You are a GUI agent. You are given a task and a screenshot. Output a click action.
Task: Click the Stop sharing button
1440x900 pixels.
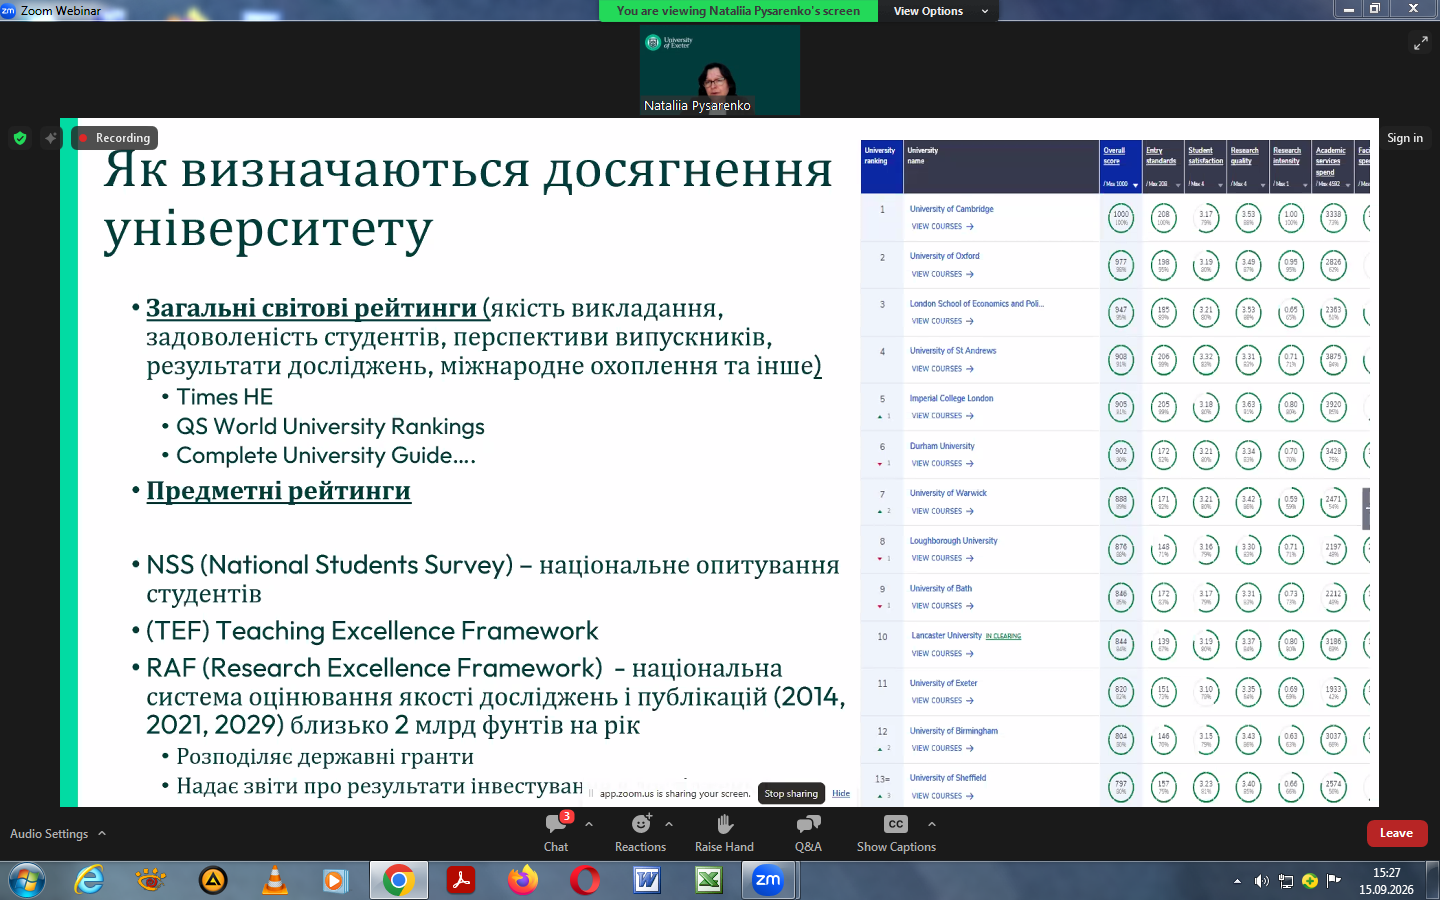coord(791,793)
